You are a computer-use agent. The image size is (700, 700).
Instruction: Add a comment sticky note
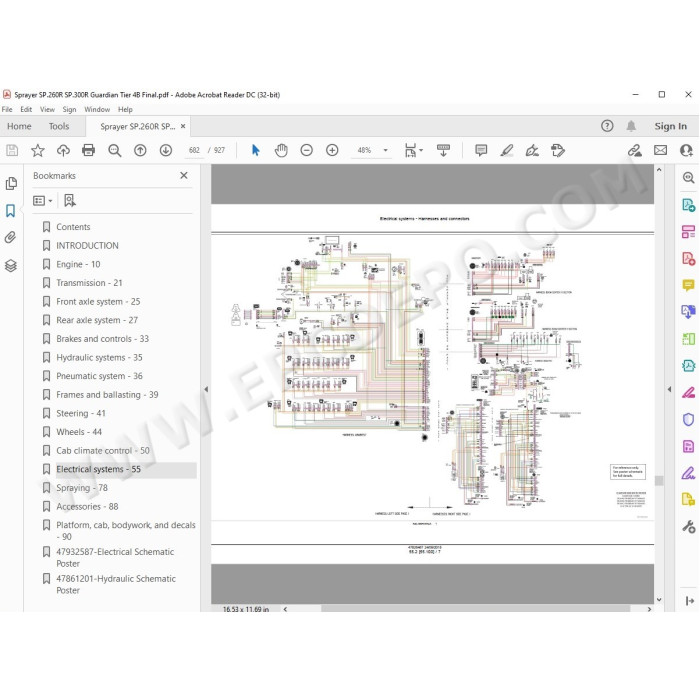coord(481,150)
